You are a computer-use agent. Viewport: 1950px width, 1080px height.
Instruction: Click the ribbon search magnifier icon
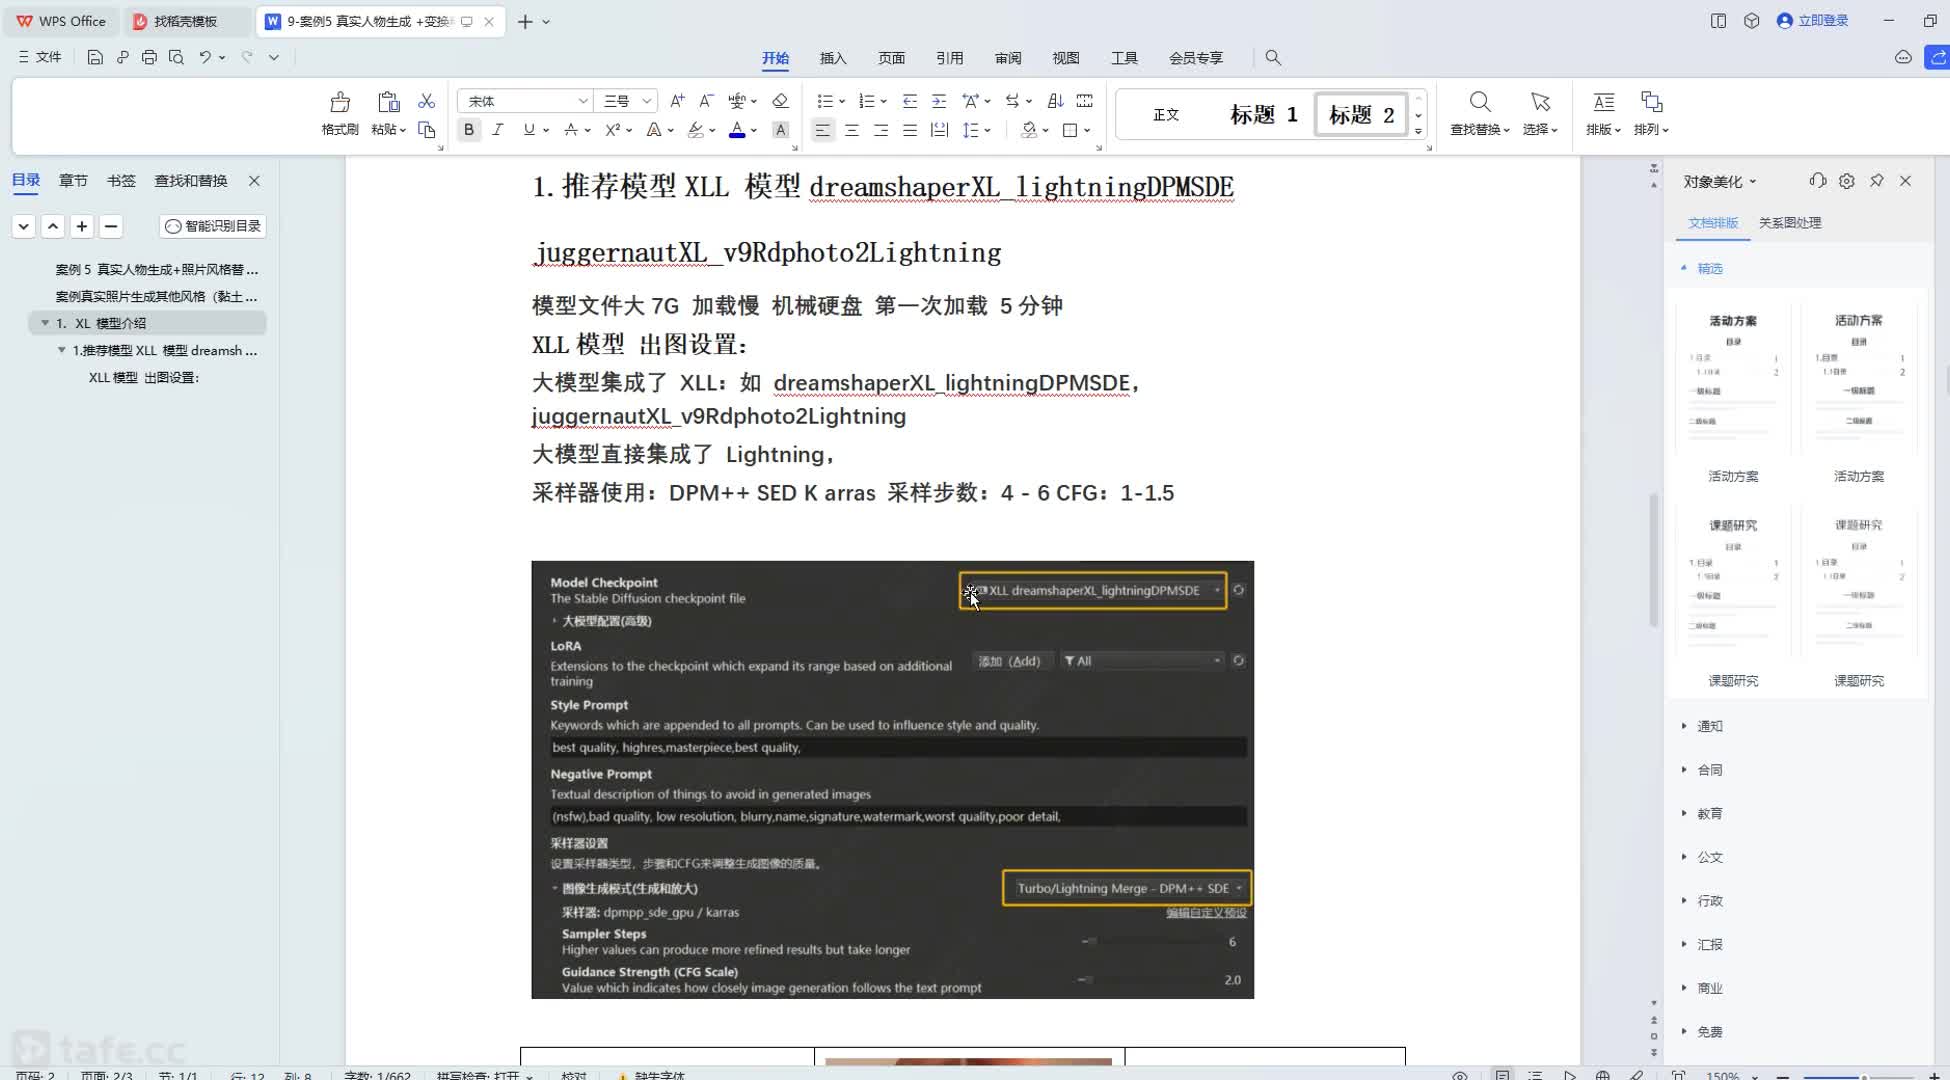click(1273, 58)
